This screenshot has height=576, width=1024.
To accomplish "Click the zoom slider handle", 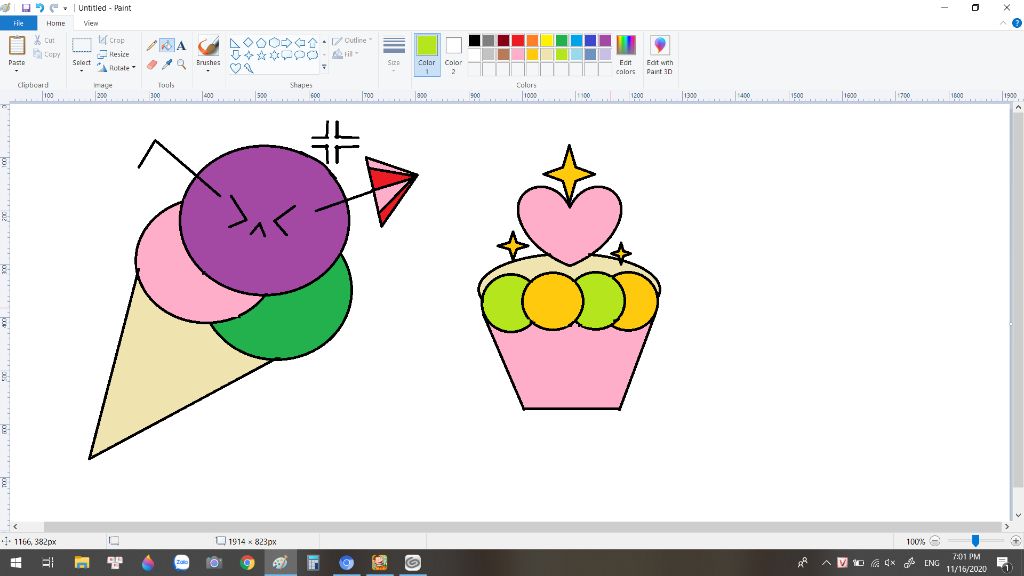I will (975, 541).
